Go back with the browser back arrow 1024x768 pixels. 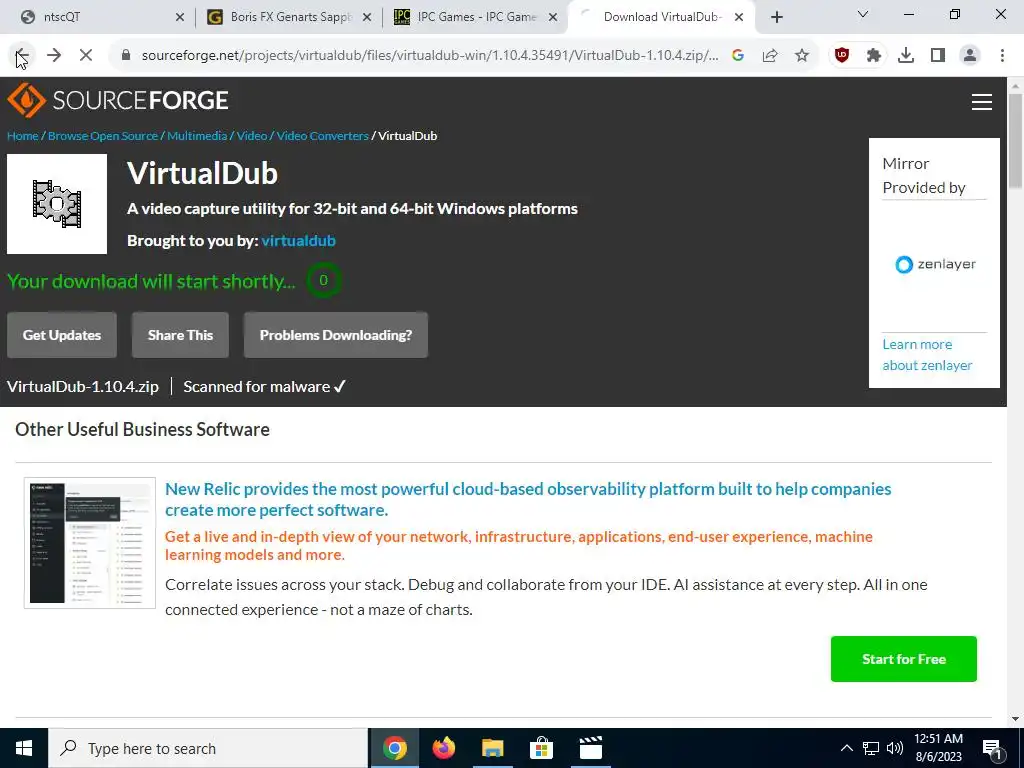[x=22, y=56]
